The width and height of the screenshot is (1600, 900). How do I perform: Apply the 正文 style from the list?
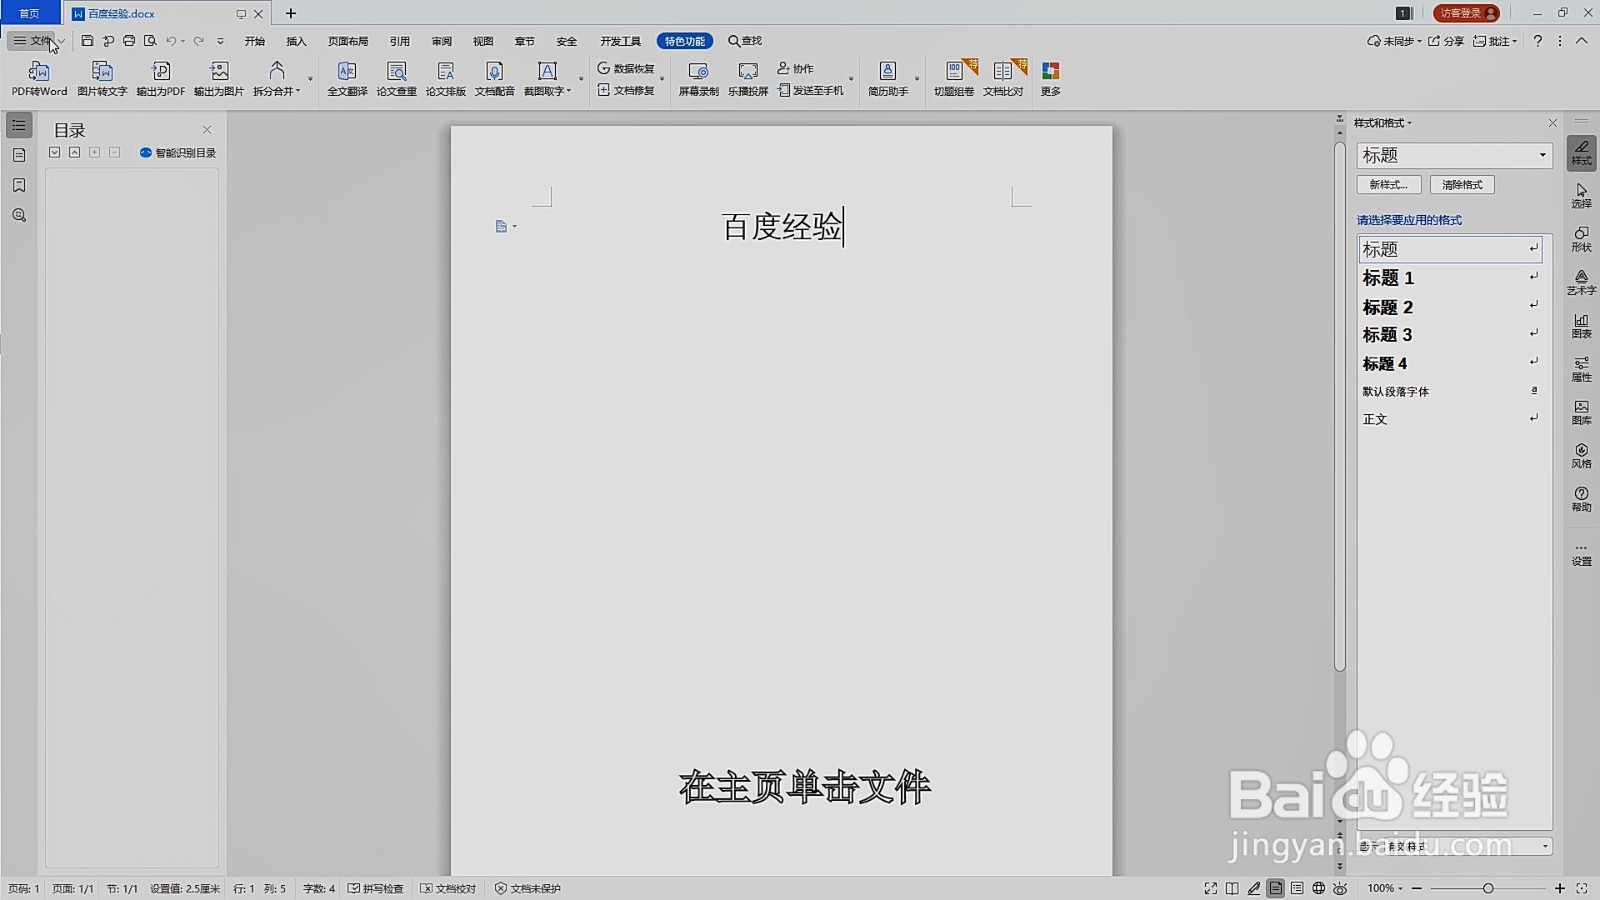[x=1449, y=419]
